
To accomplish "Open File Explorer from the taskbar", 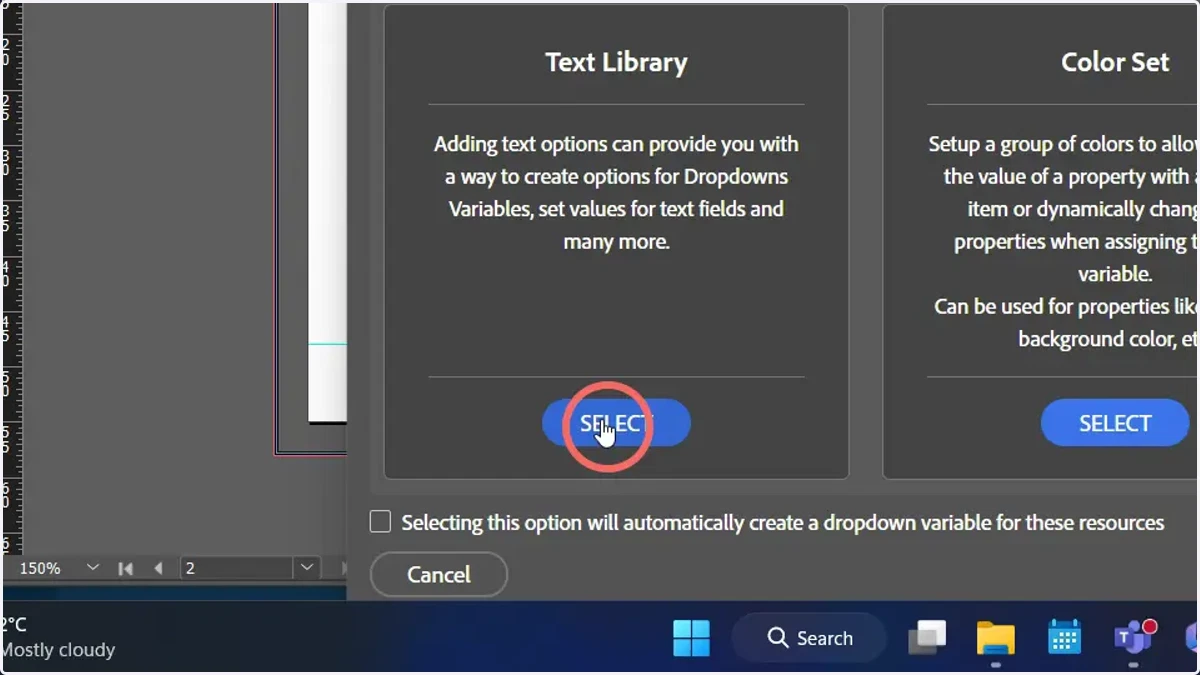I will pos(995,638).
